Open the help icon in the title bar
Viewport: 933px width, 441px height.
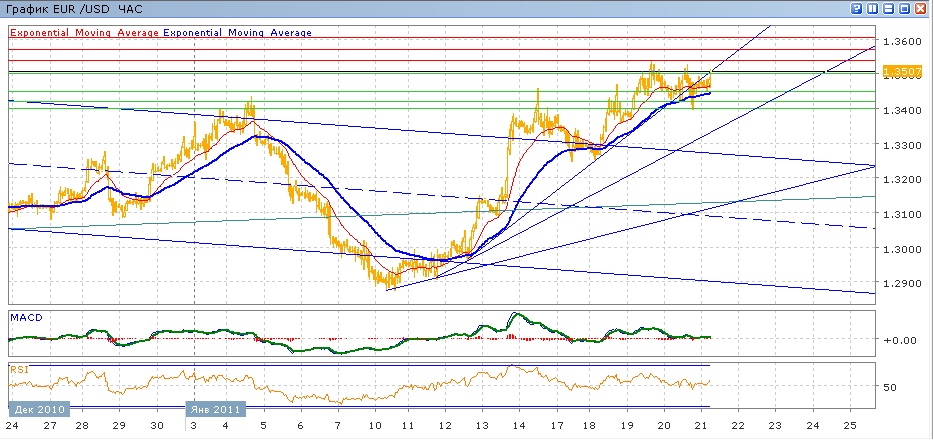click(x=856, y=8)
